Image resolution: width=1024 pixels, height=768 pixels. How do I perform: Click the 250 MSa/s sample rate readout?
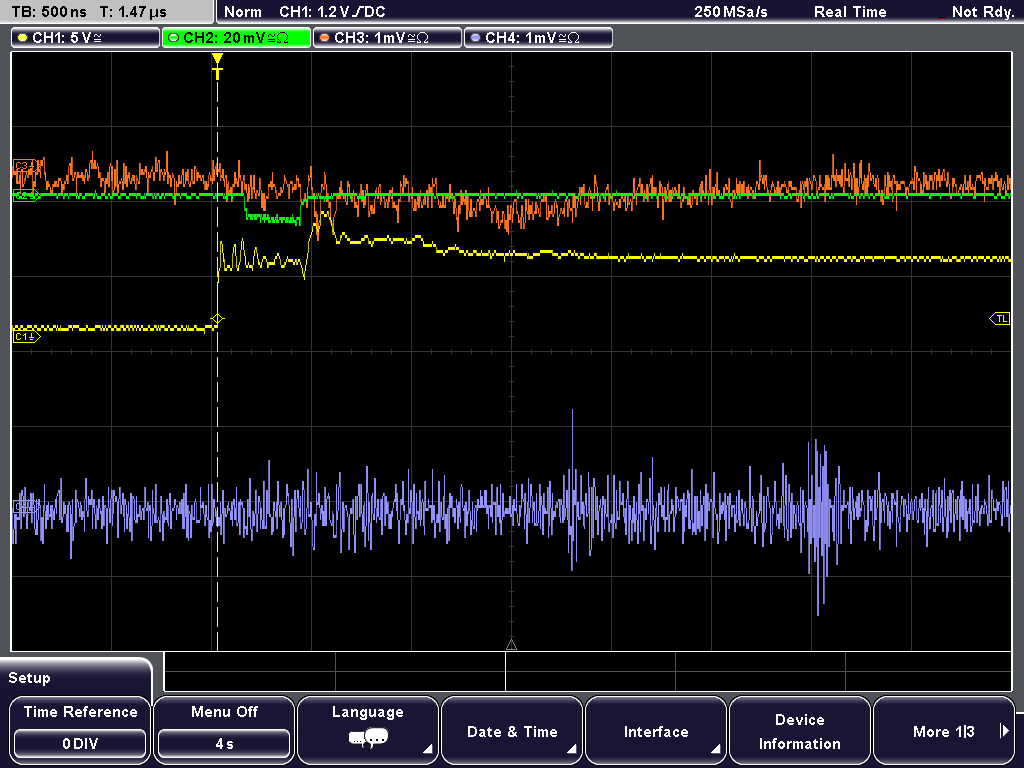pos(731,12)
